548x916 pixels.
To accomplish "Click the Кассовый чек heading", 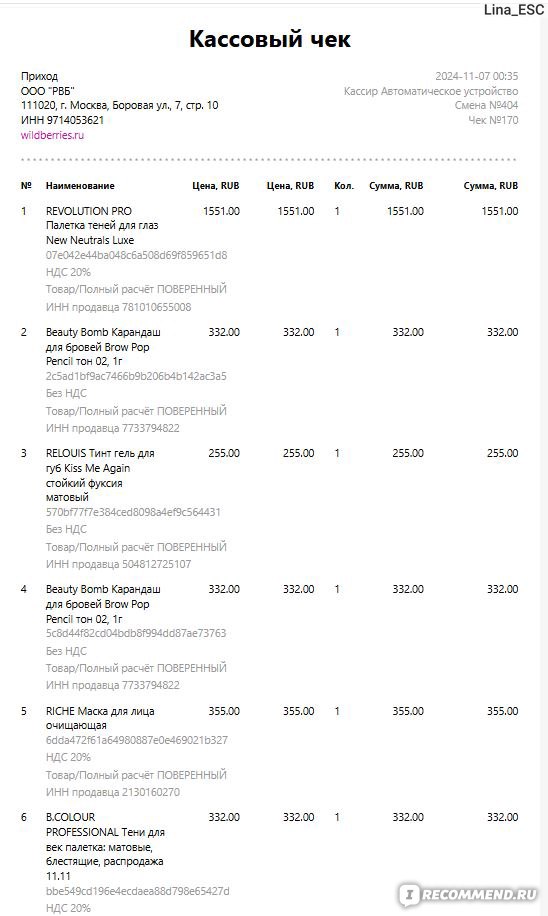I will pos(270,39).
